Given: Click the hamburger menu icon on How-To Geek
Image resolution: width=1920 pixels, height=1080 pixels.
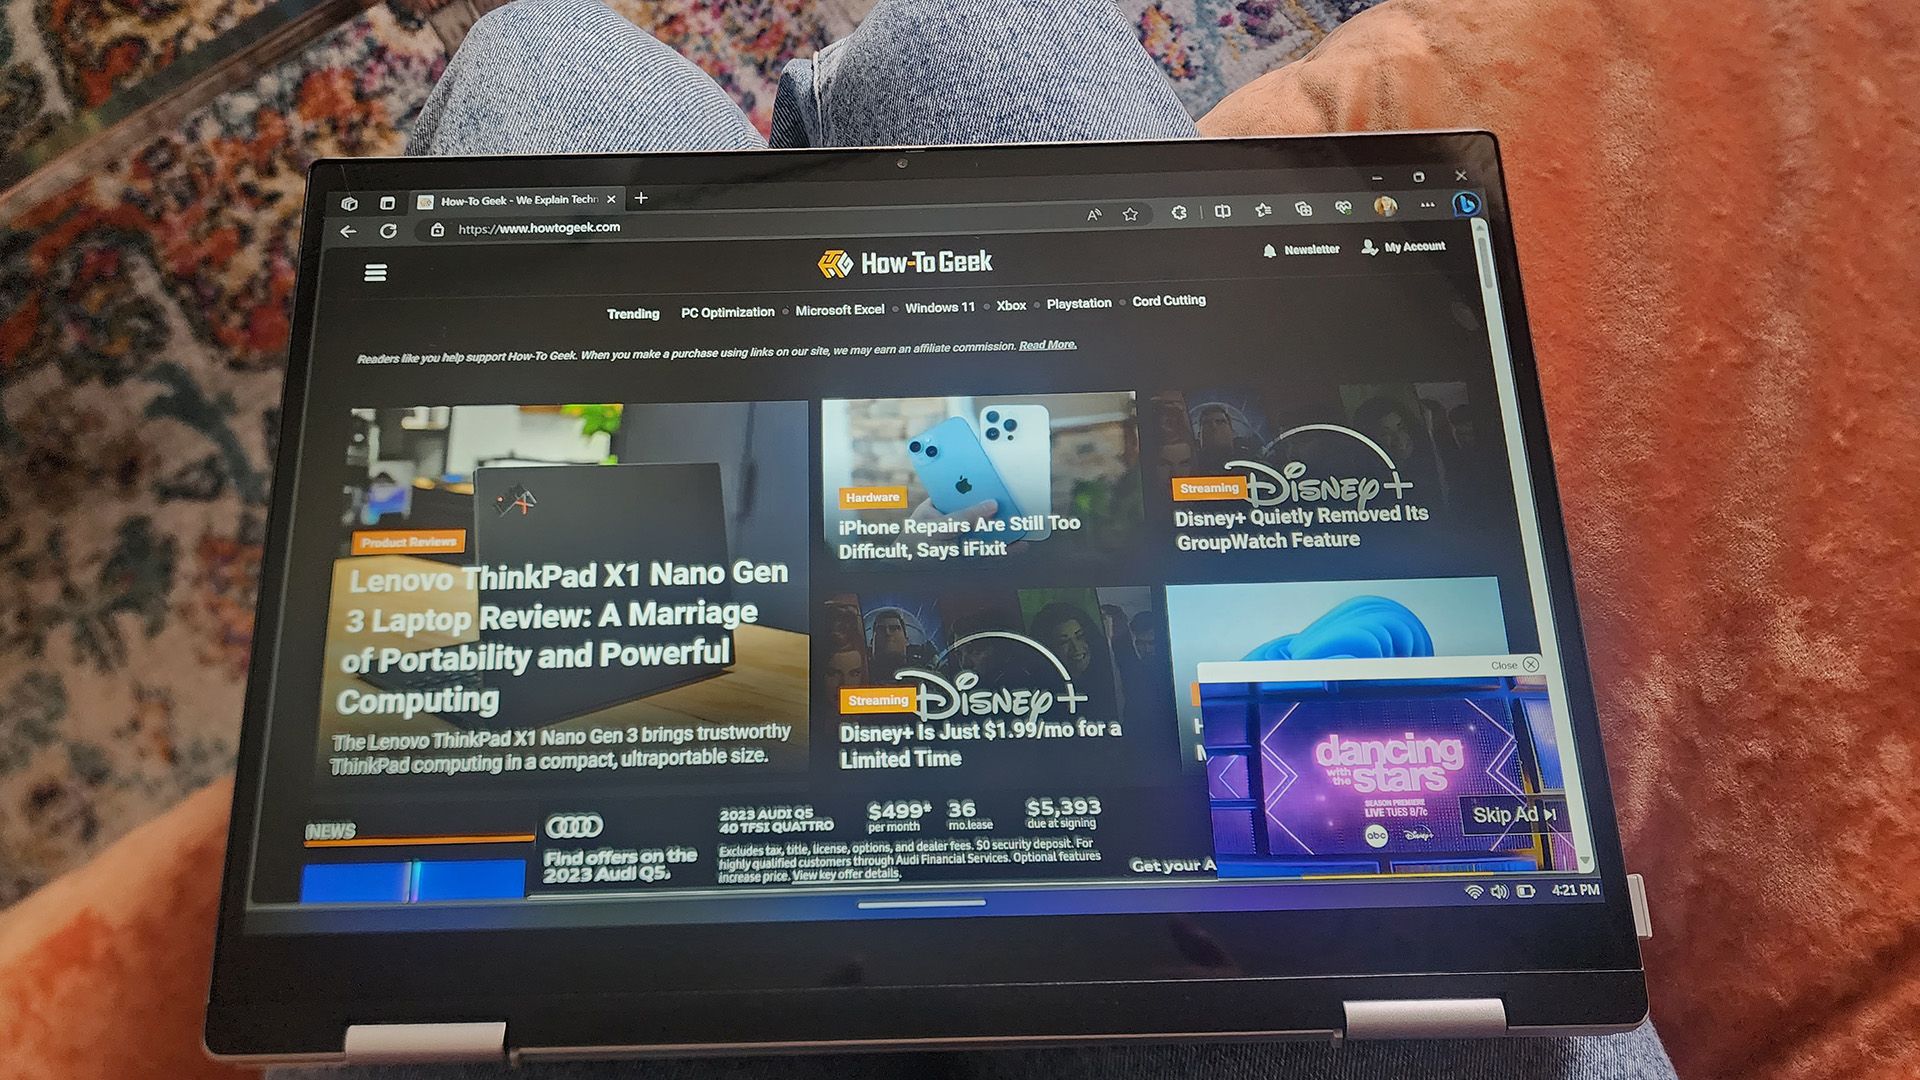Looking at the screenshot, I should tap(376, 273).
